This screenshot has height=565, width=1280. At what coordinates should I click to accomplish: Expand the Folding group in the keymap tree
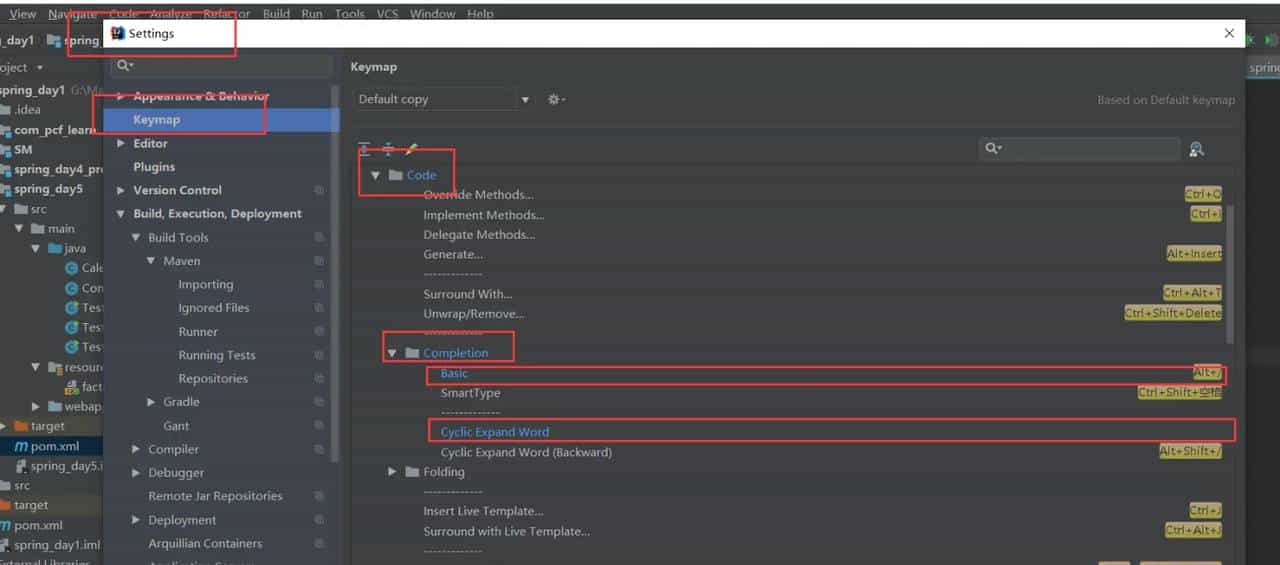click(392, 472)
